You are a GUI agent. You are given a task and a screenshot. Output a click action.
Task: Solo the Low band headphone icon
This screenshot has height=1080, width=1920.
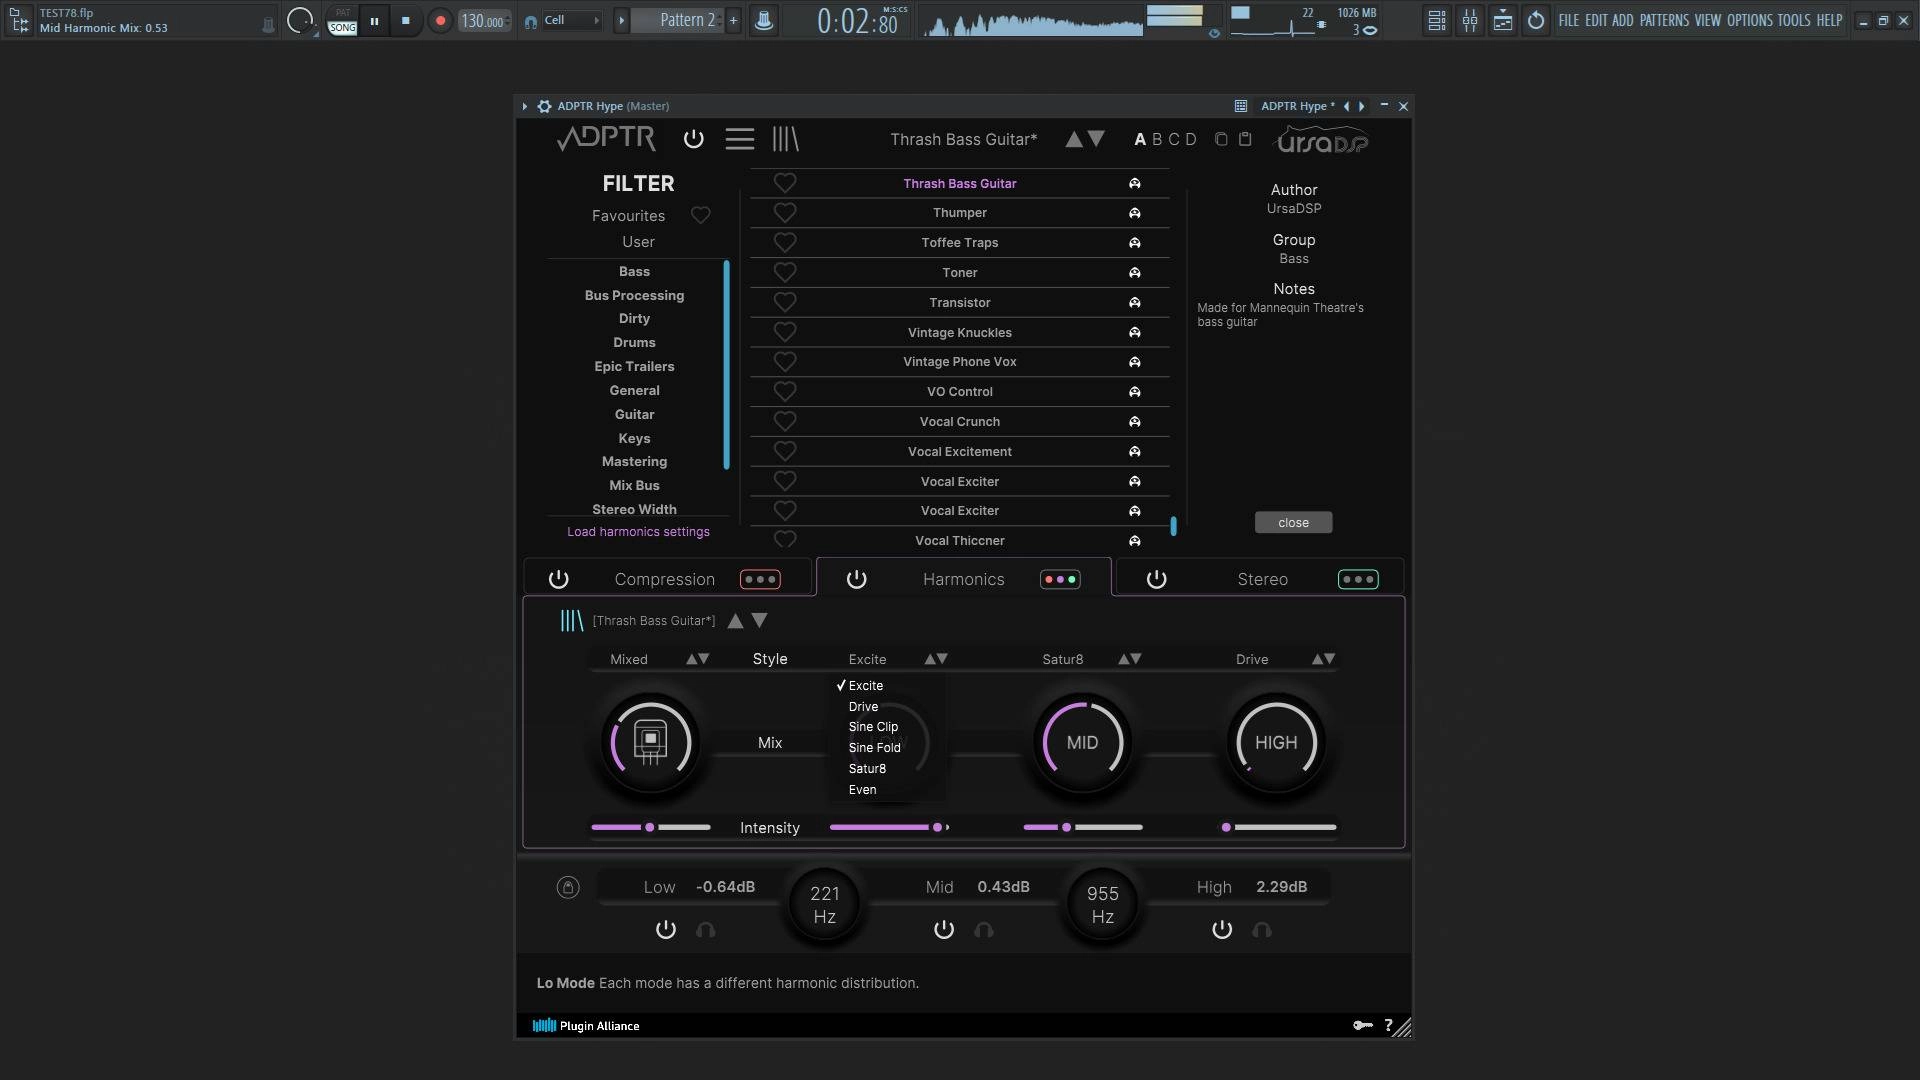click(x=706, y=930)
